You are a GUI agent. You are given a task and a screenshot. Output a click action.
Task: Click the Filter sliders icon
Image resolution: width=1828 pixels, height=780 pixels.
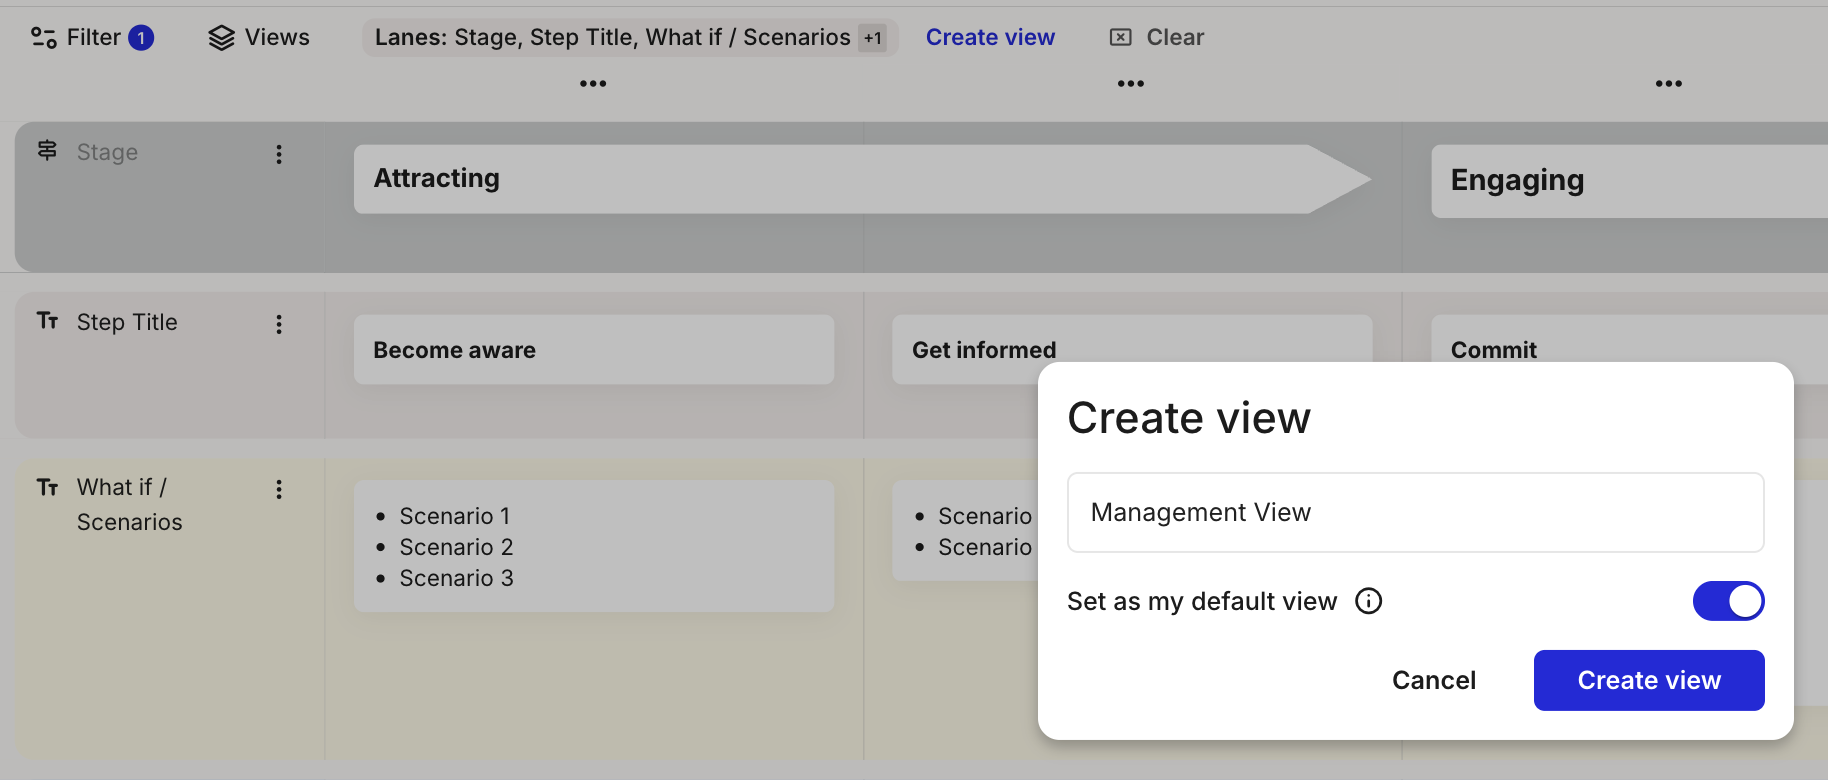pyautogui.click(x=44, y=38)
